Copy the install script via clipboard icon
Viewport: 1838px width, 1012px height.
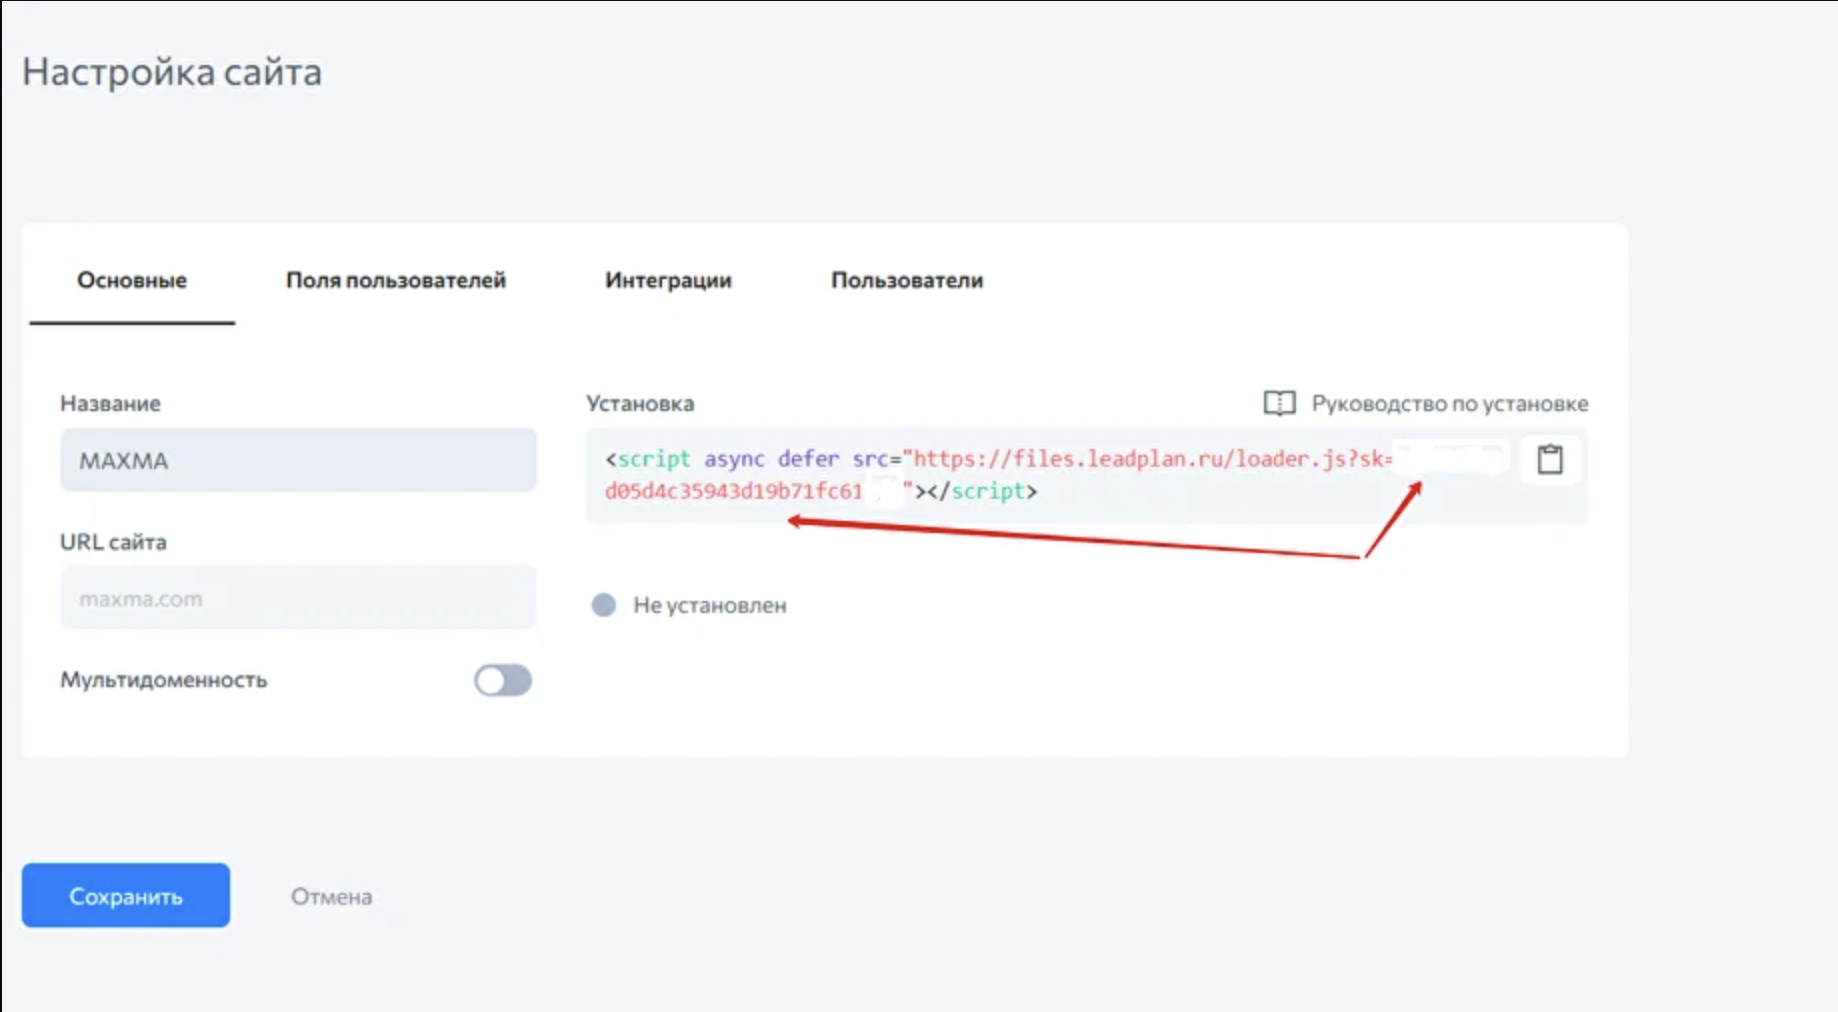coord(1550,460)
